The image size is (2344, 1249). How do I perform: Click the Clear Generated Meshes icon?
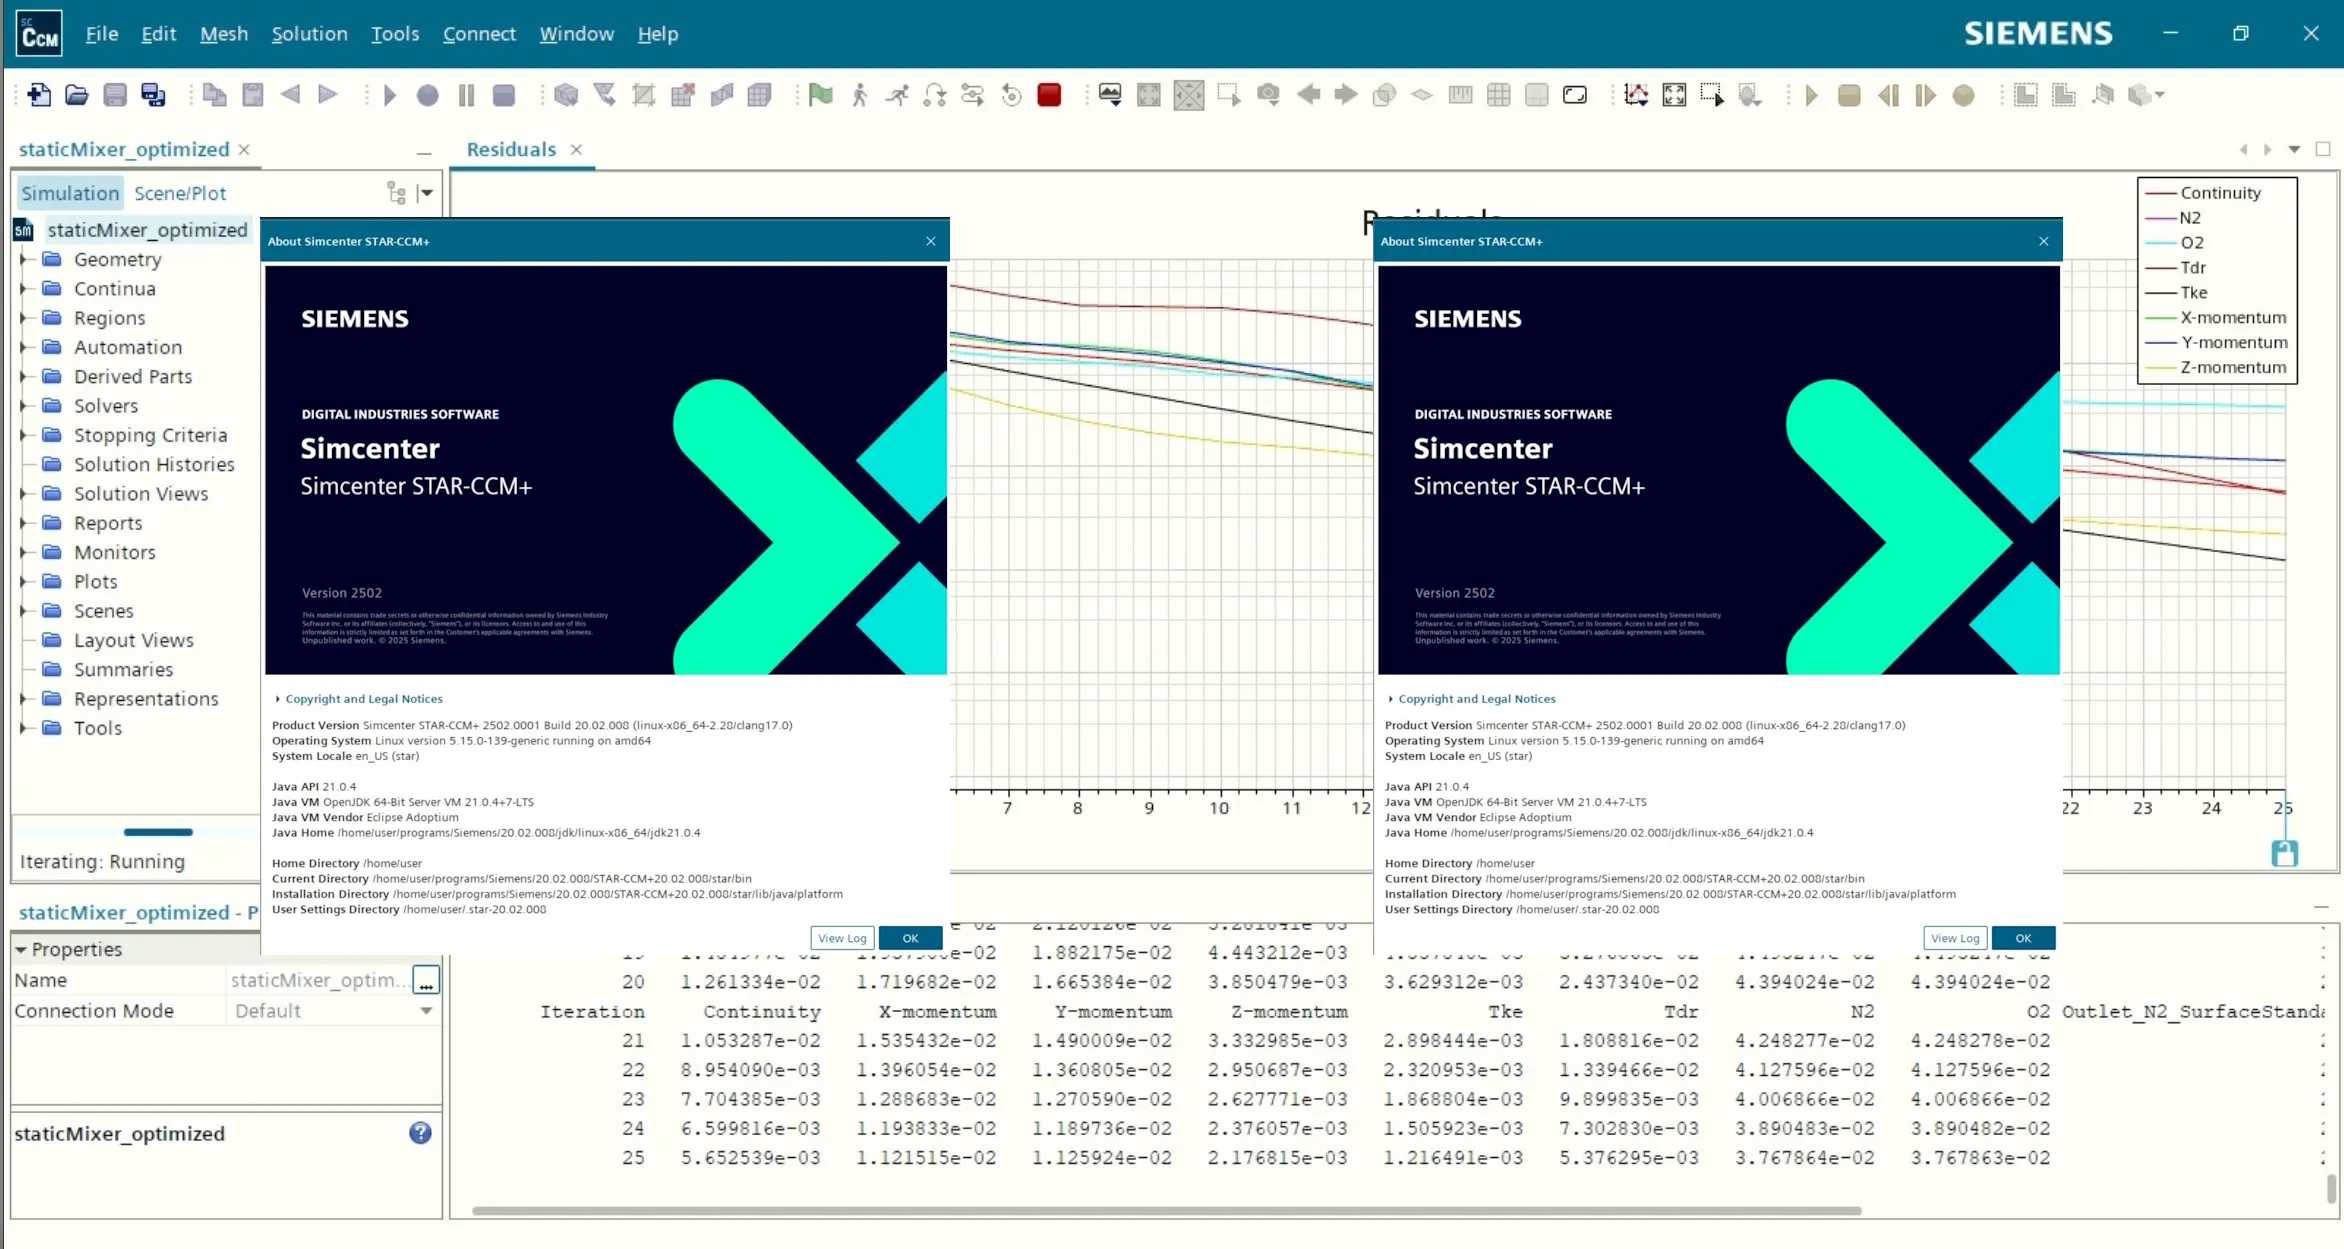click(683, 95)
